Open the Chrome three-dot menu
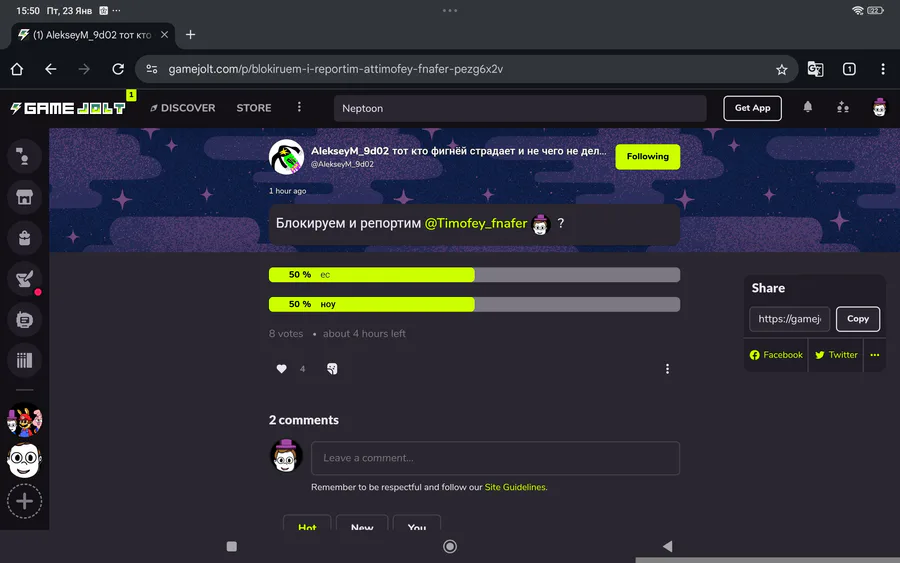Viewport: 900px width, 563px height. (x=883, y=69)
